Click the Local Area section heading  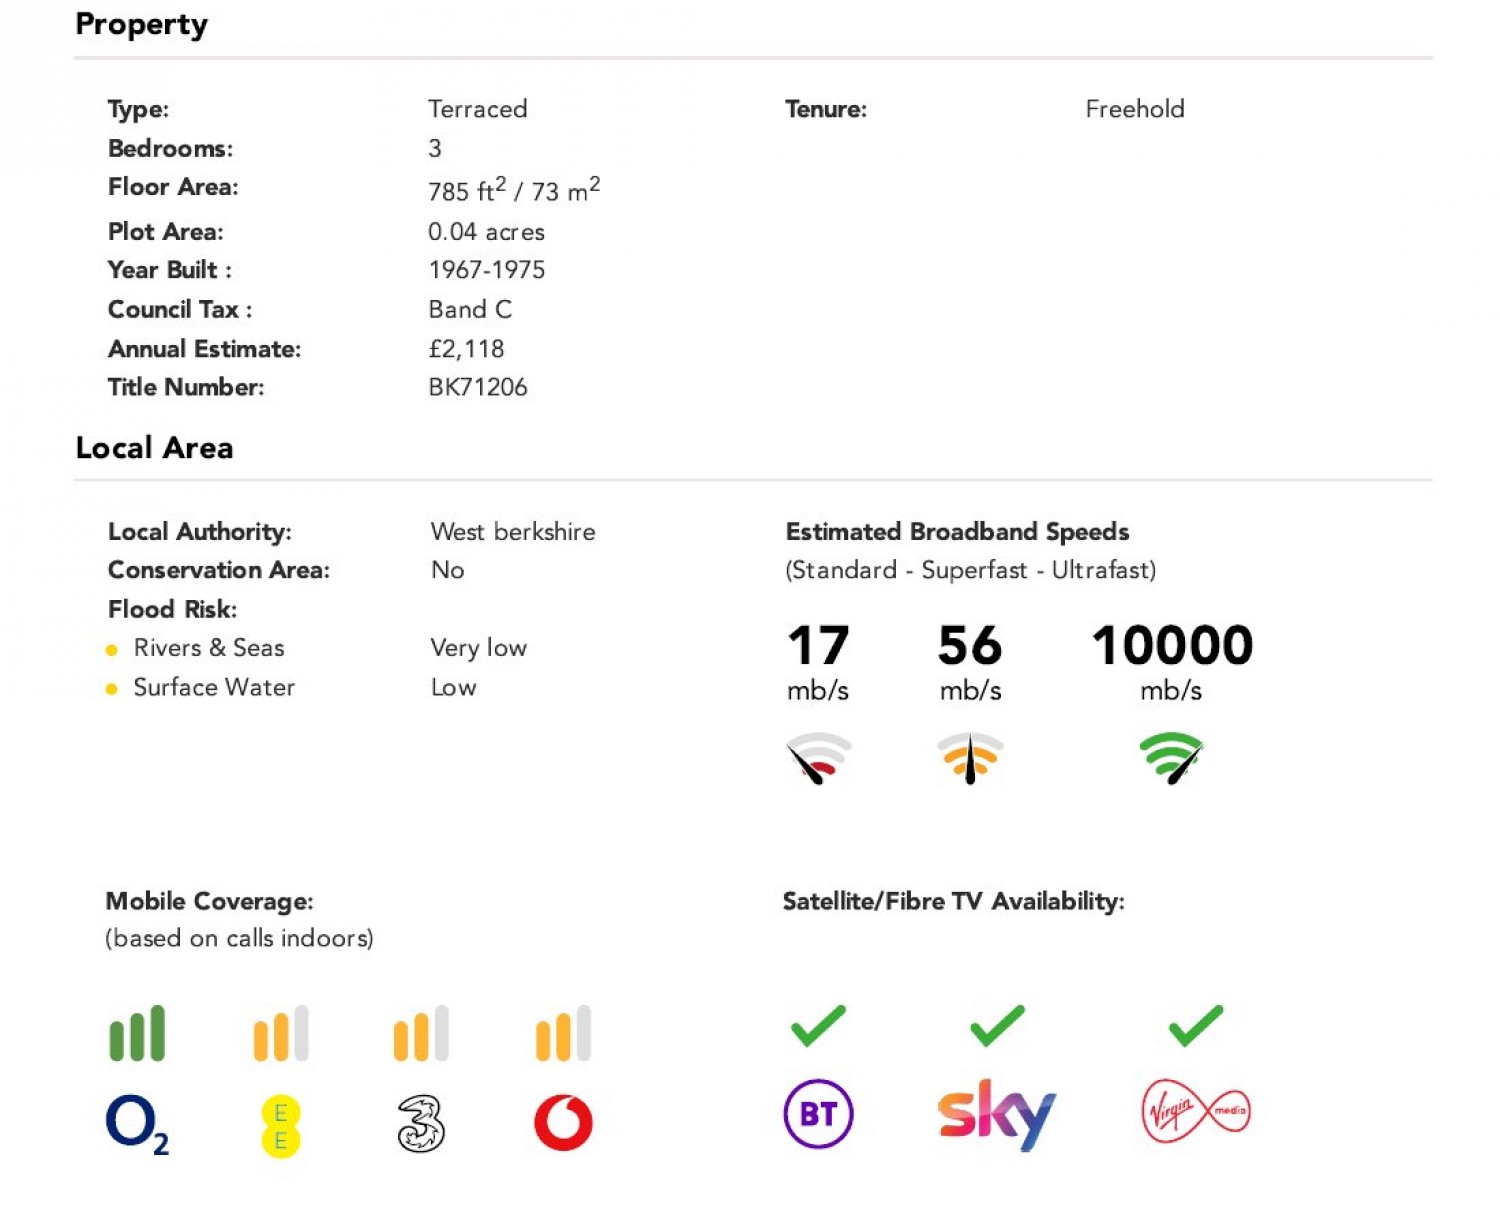click(x=154, y=447)
